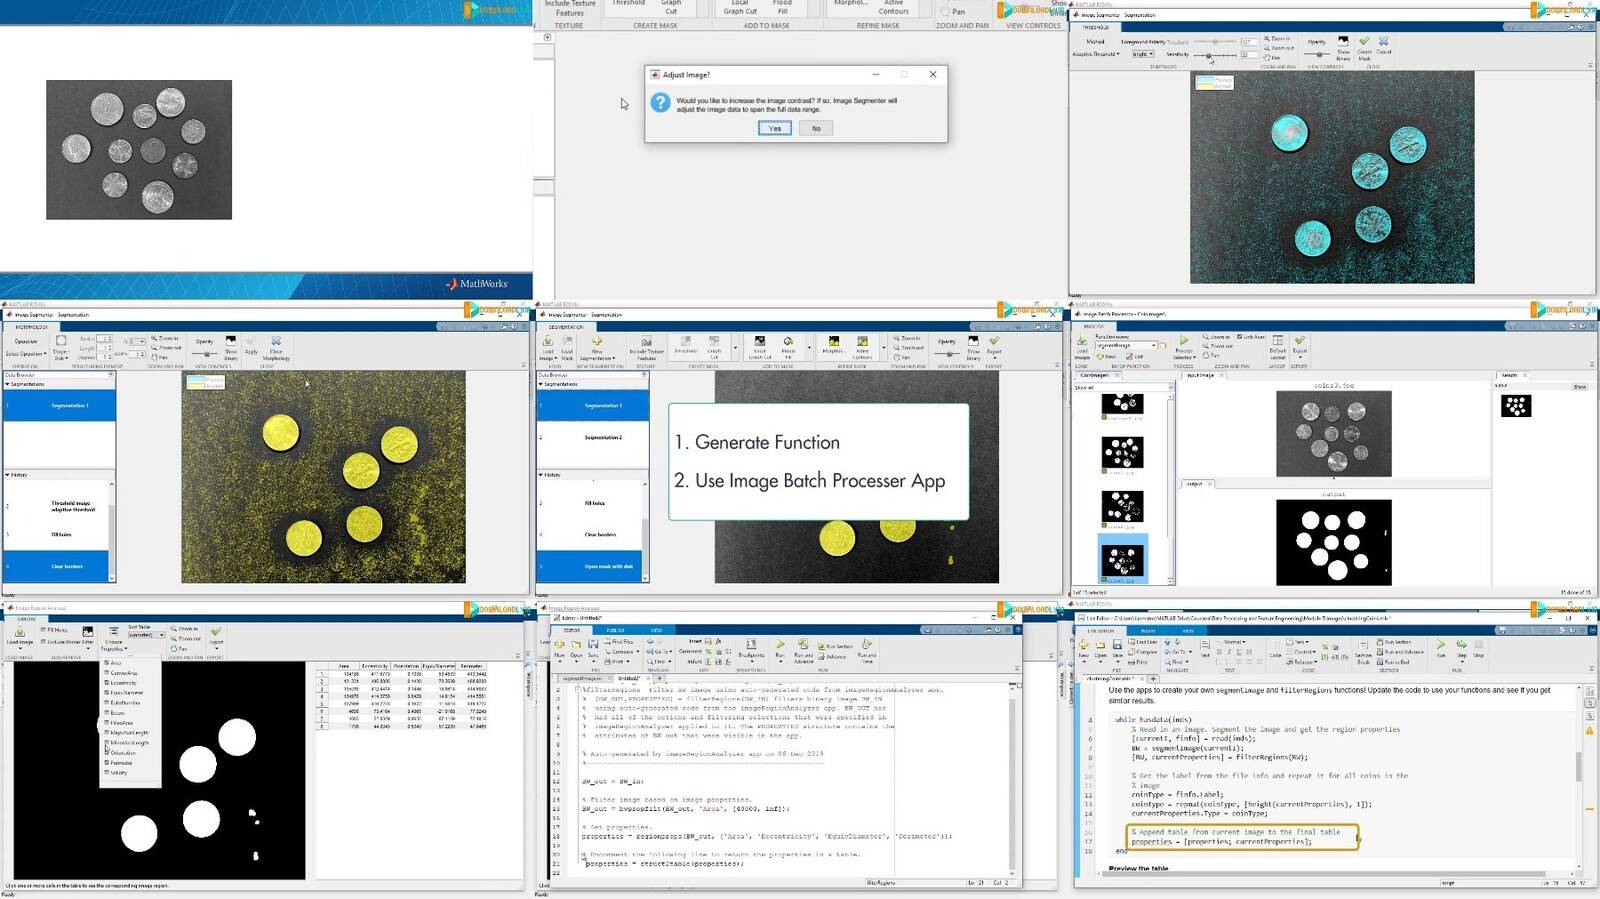Click the Process Selected green play icon

[x=1184, y=341]
